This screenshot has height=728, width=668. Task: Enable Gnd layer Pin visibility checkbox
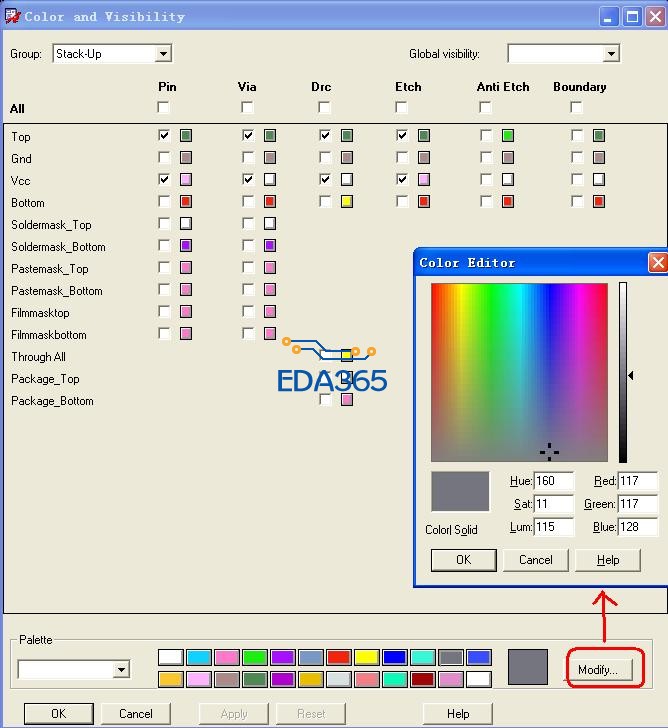tap(164, 157)
